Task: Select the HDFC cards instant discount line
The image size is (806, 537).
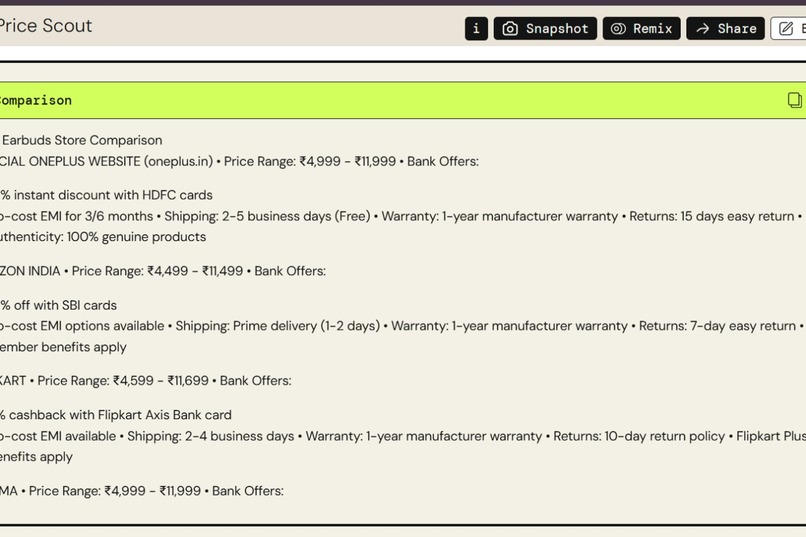Action: tap(106, 195)
